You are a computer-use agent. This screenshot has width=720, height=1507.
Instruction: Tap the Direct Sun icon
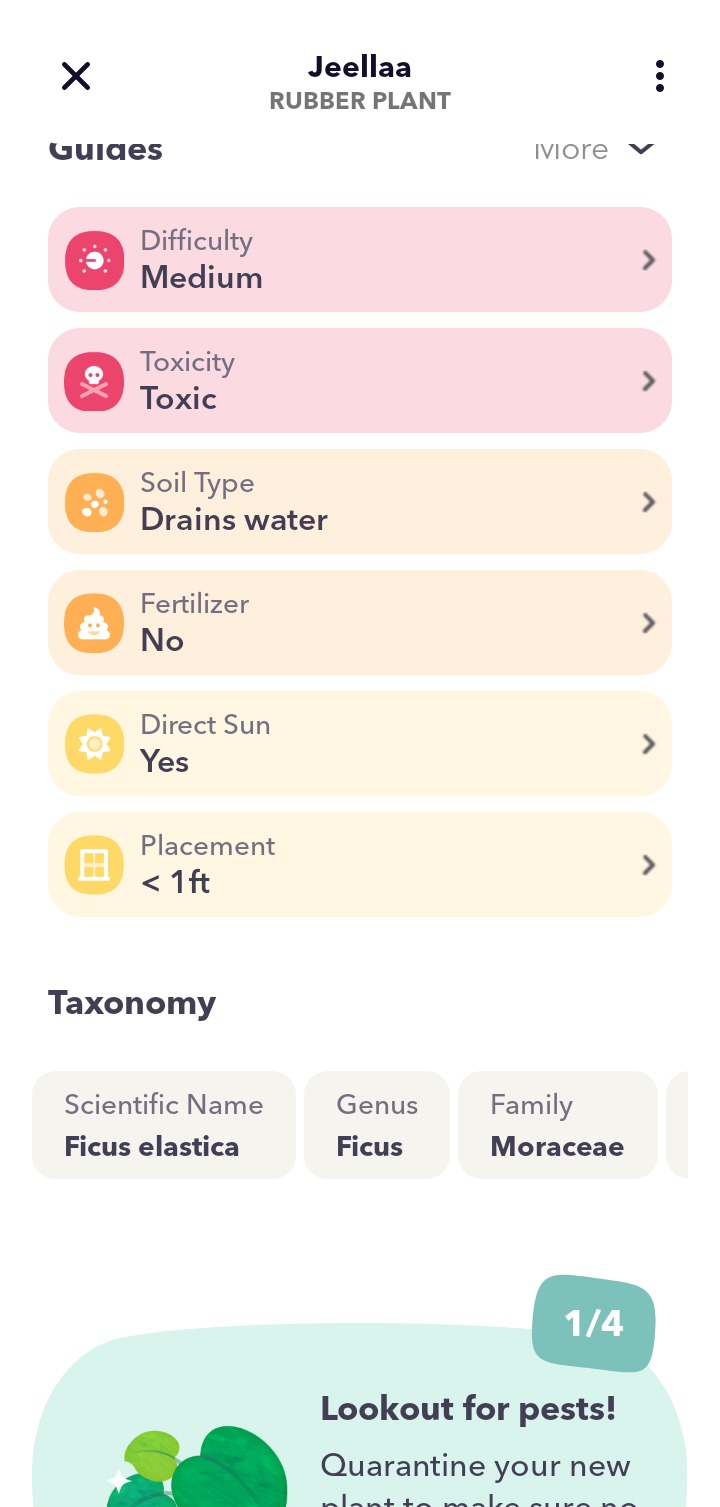coord(94,744)
